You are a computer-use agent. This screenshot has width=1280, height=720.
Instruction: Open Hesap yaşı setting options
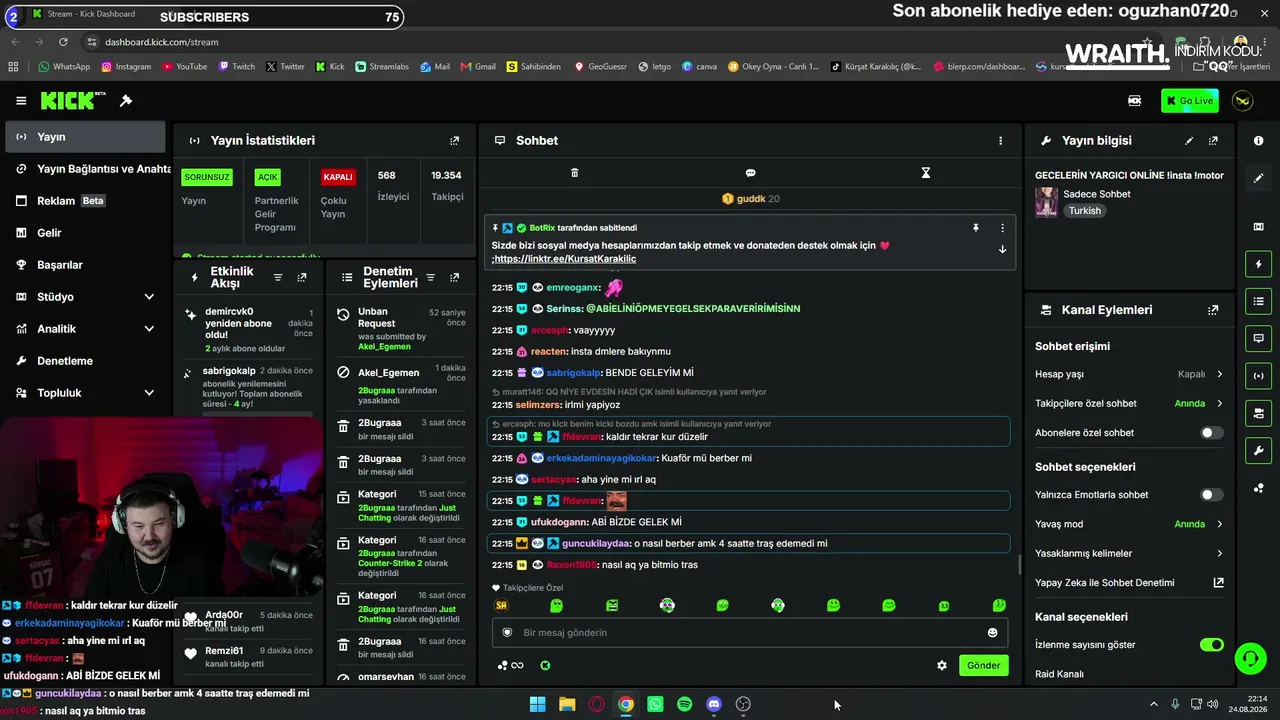point(1129,374)
